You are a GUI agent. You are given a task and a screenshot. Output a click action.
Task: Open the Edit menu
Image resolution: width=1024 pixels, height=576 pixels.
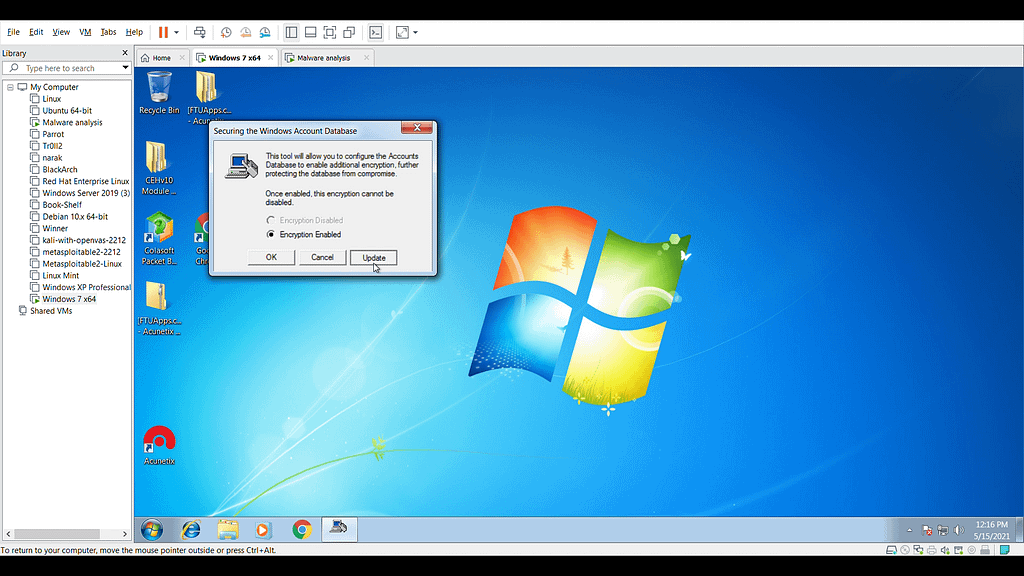click(x=36, y=32)
